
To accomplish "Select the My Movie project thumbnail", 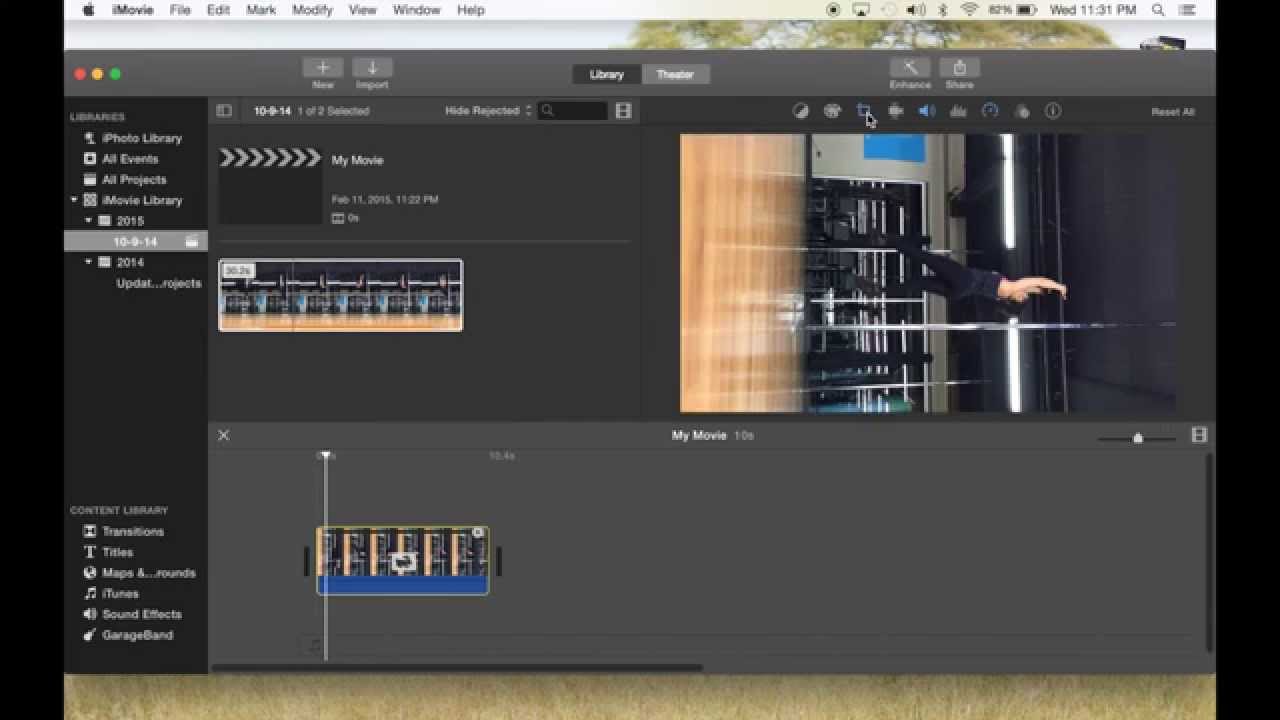I will [x=270, y=185].
